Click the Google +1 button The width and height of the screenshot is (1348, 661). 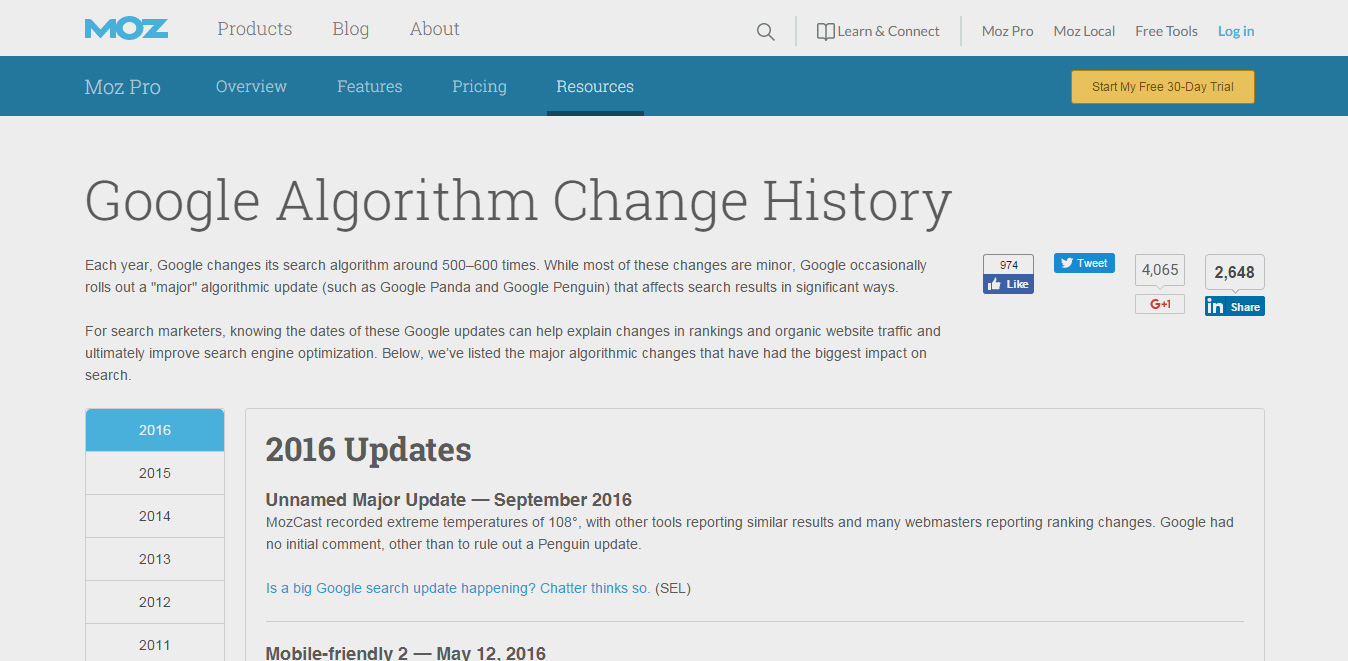pyautogui.click(x=1160, y=304)
